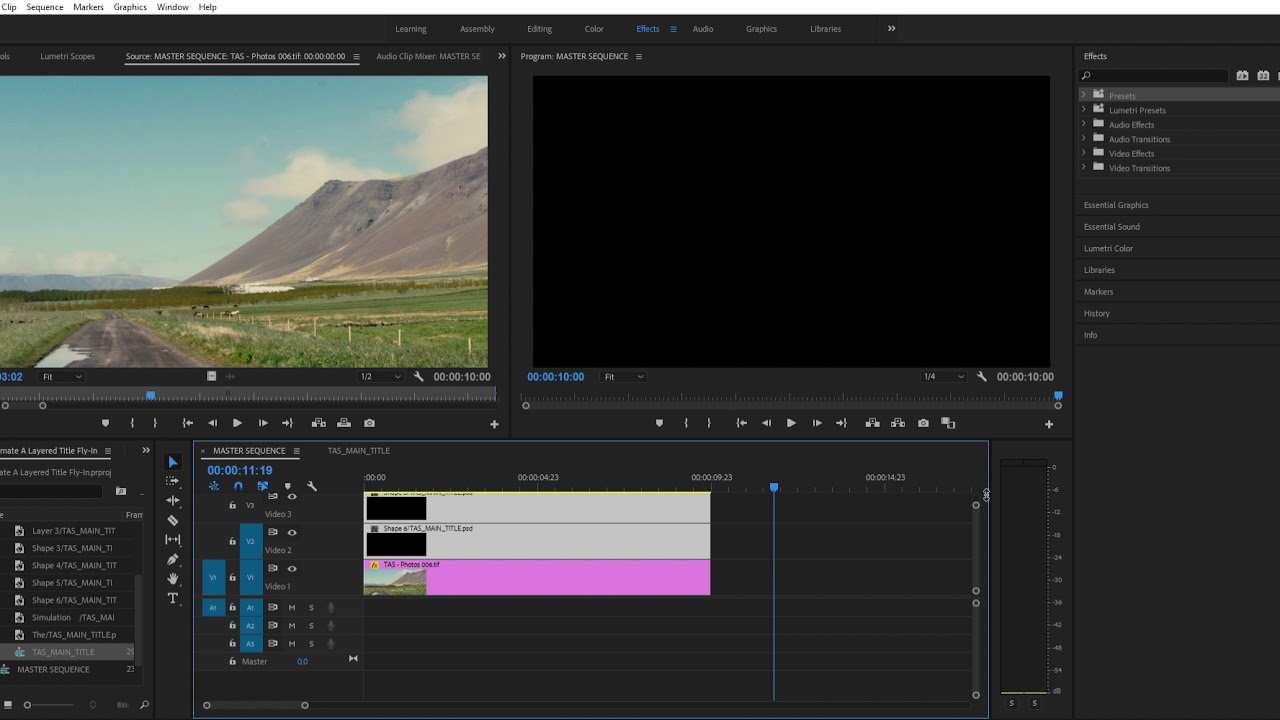Click Comparison View icon in Program monitor
Screen dimensions: 1280x720
tap(948, 423)
